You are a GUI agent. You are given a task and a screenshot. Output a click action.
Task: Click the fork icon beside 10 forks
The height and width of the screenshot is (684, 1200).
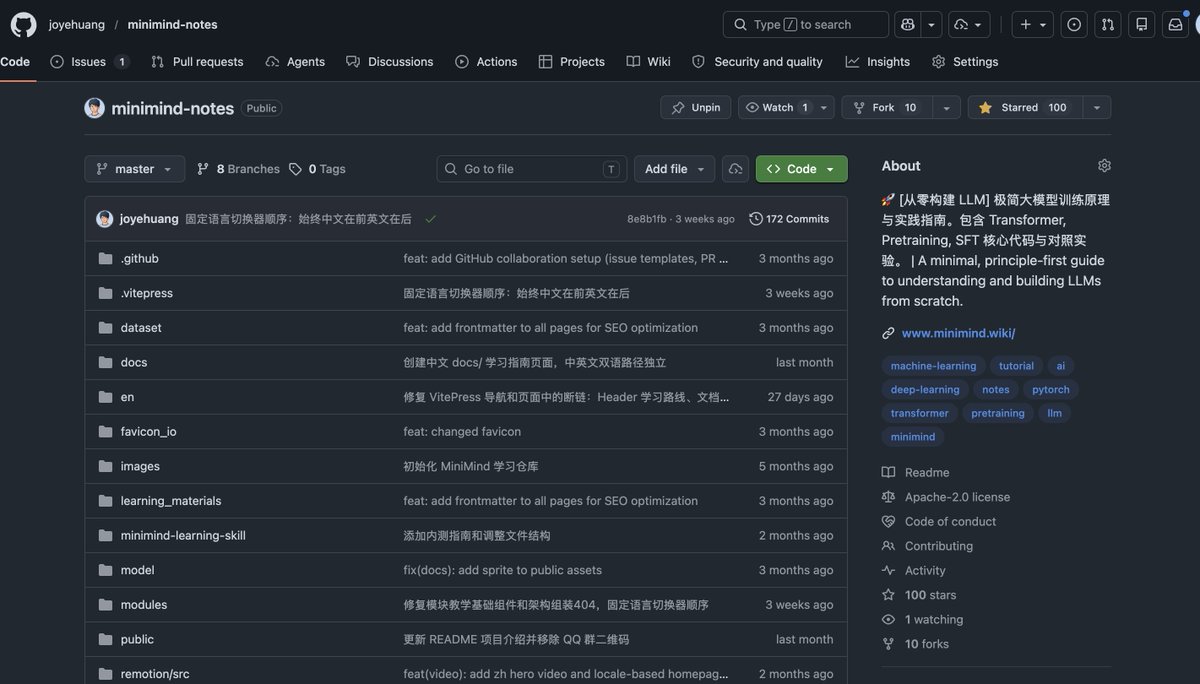point(888,644)
